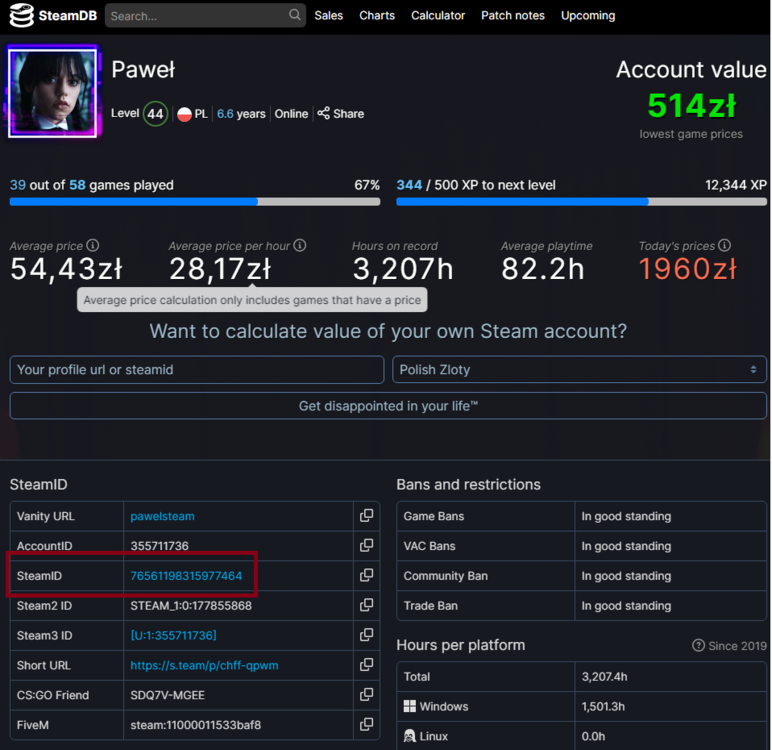Screen dimensions: 772x750
Task: Click the 3,207h hours on record value
Action: click(x=403, y=269)
